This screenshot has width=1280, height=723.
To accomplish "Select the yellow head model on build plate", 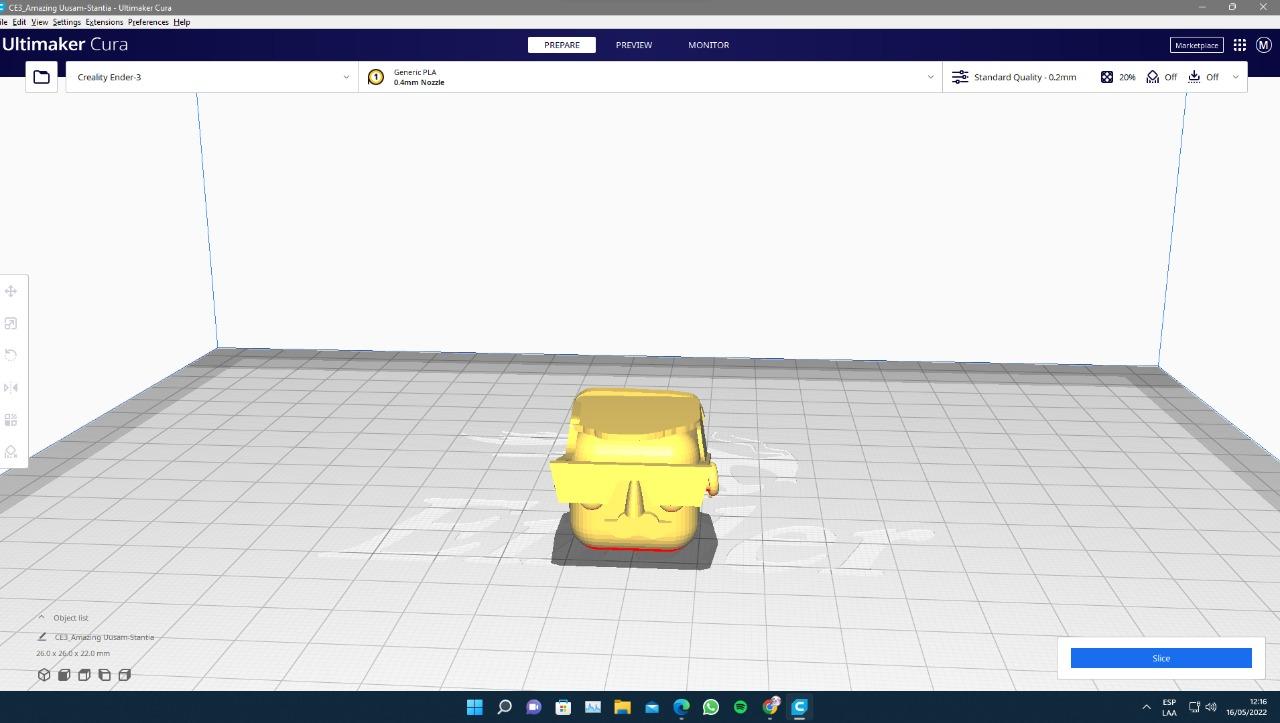I will (633, 470).
